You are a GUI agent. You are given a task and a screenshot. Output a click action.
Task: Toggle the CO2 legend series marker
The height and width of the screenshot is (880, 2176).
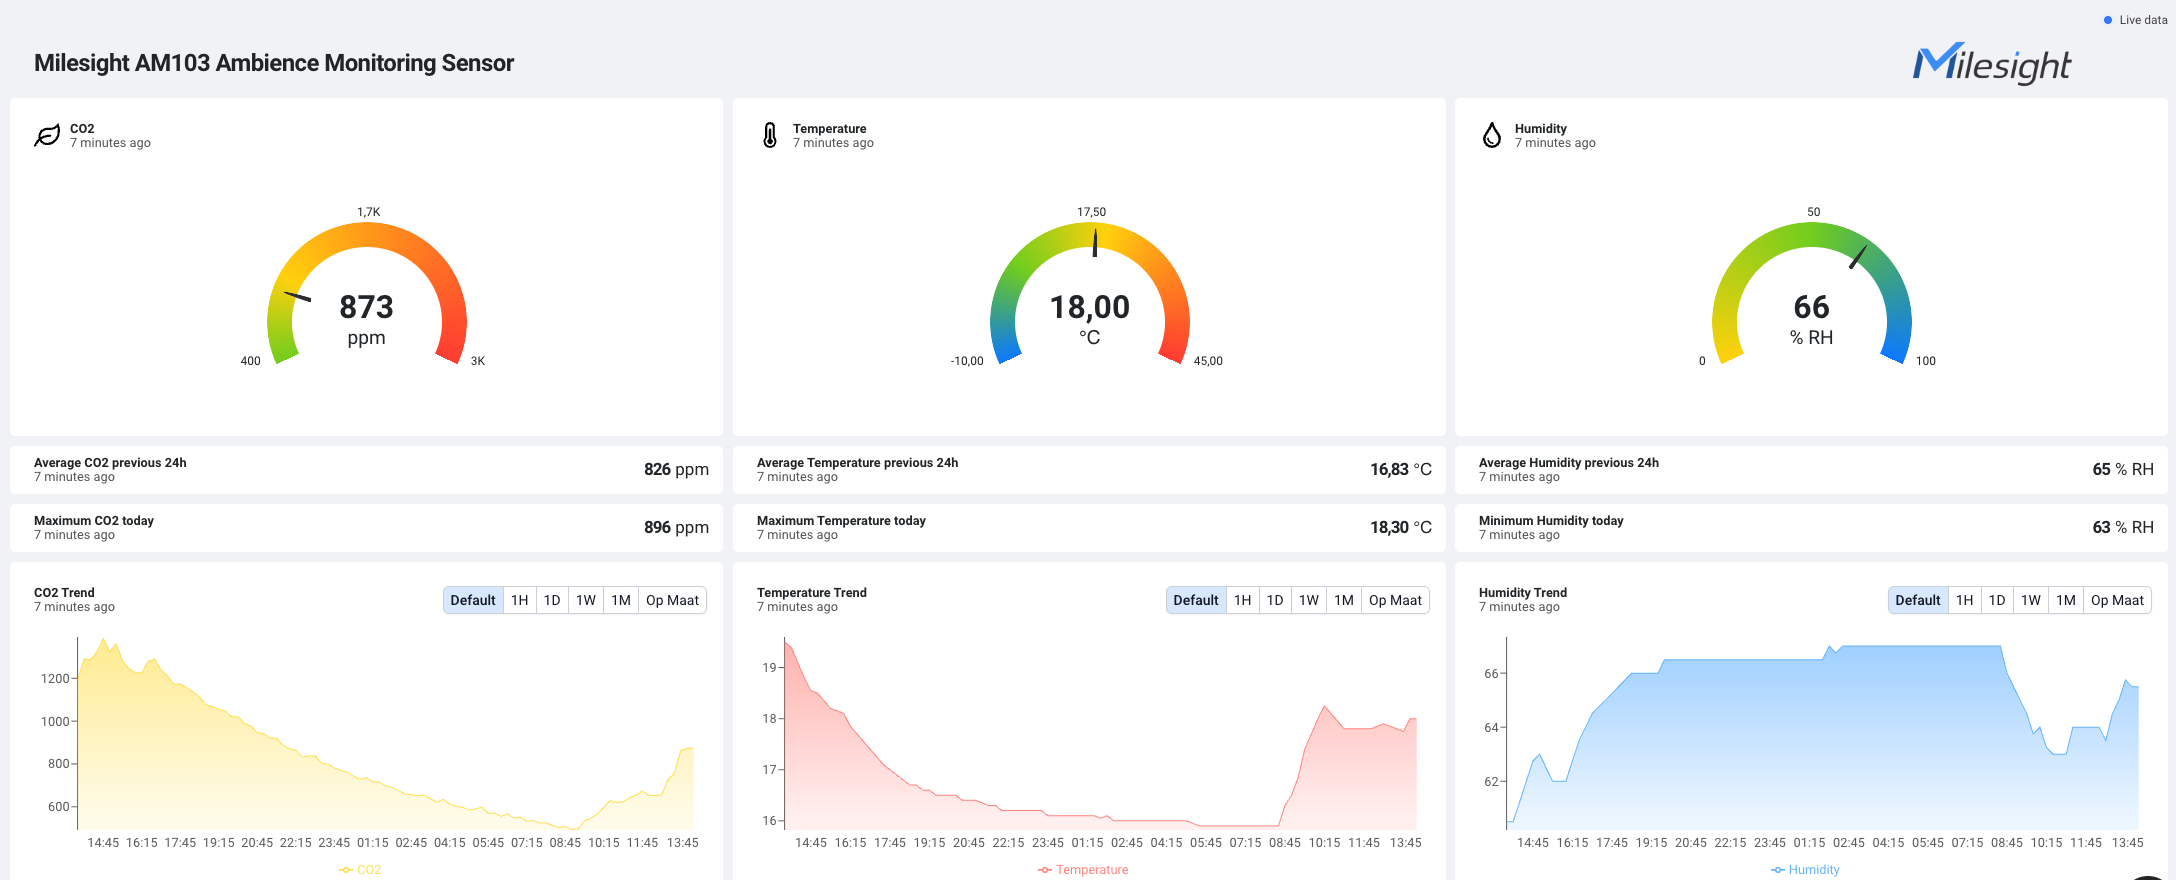[x=346, y=870]
